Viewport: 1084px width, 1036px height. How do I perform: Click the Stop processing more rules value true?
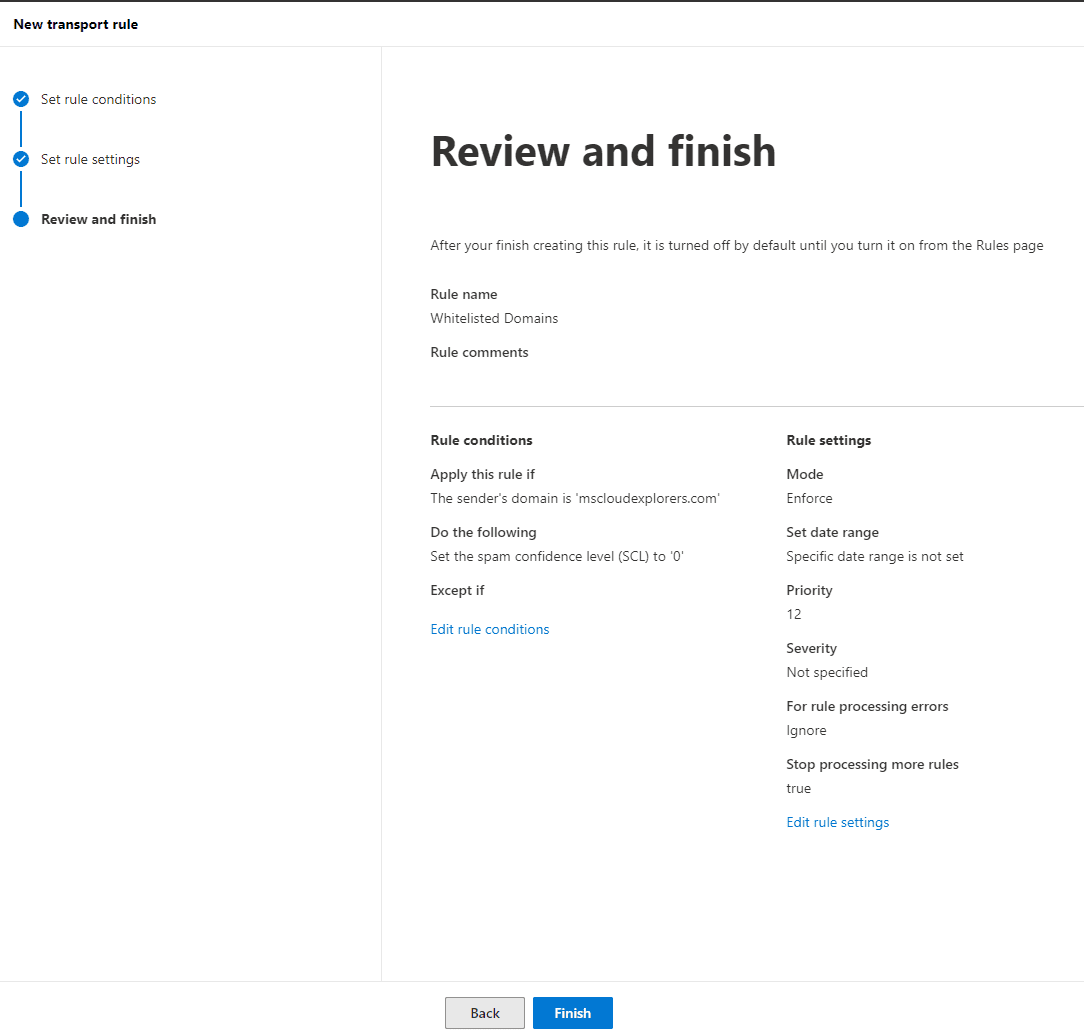pos(798,788)
